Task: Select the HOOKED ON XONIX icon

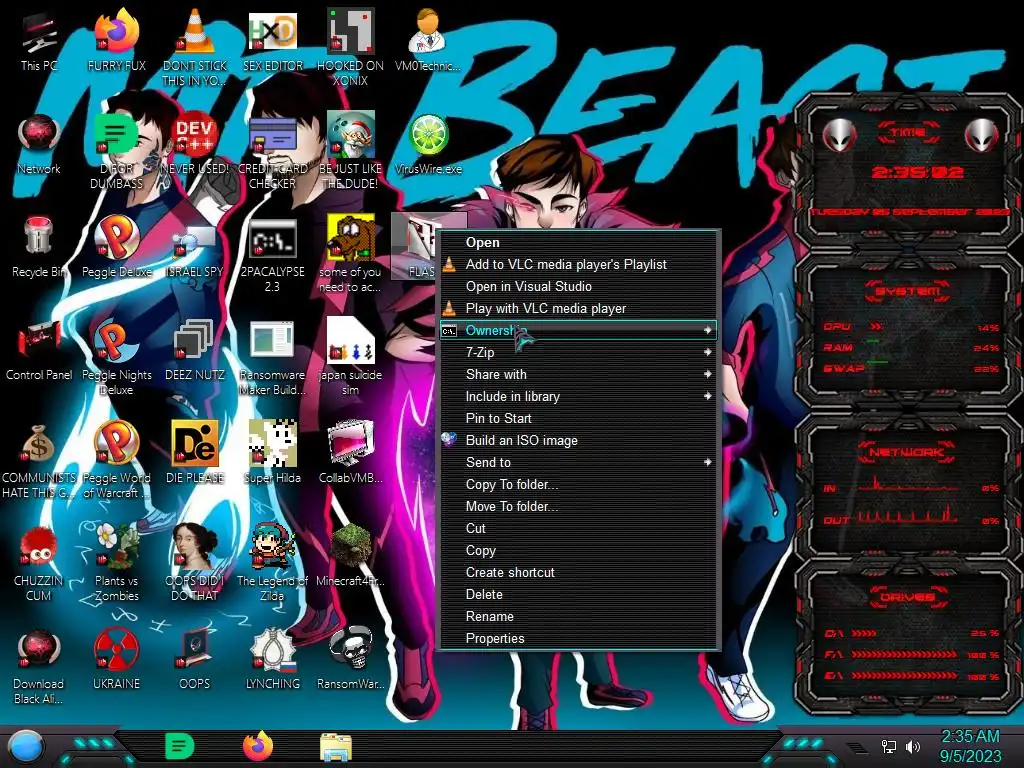Action: tap(350, 48)
